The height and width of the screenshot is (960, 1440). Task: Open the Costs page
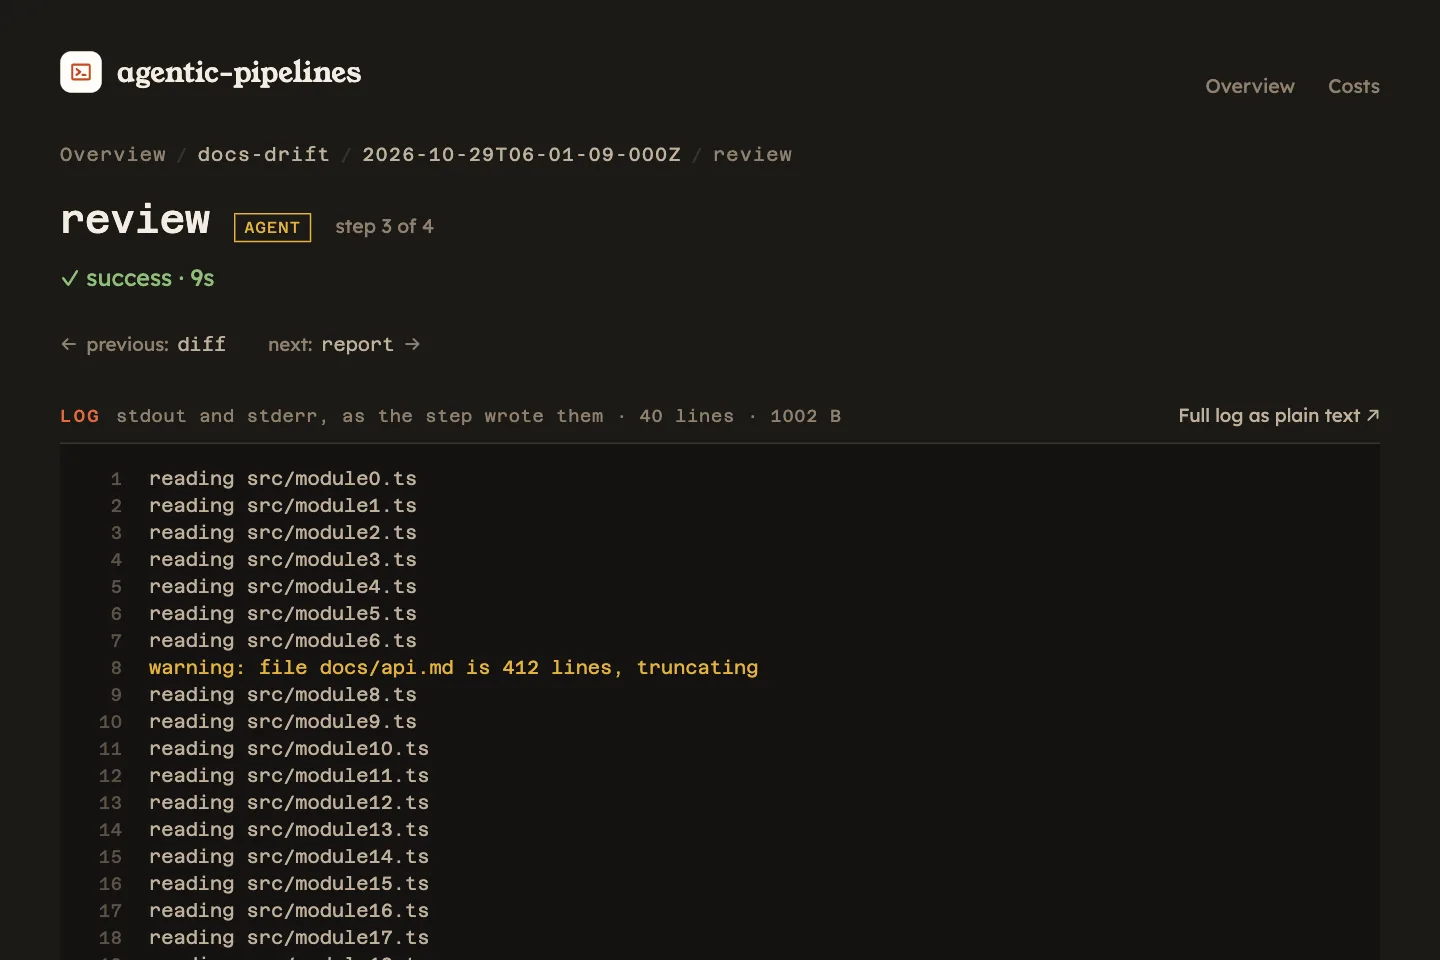[x=1354, y=86]
